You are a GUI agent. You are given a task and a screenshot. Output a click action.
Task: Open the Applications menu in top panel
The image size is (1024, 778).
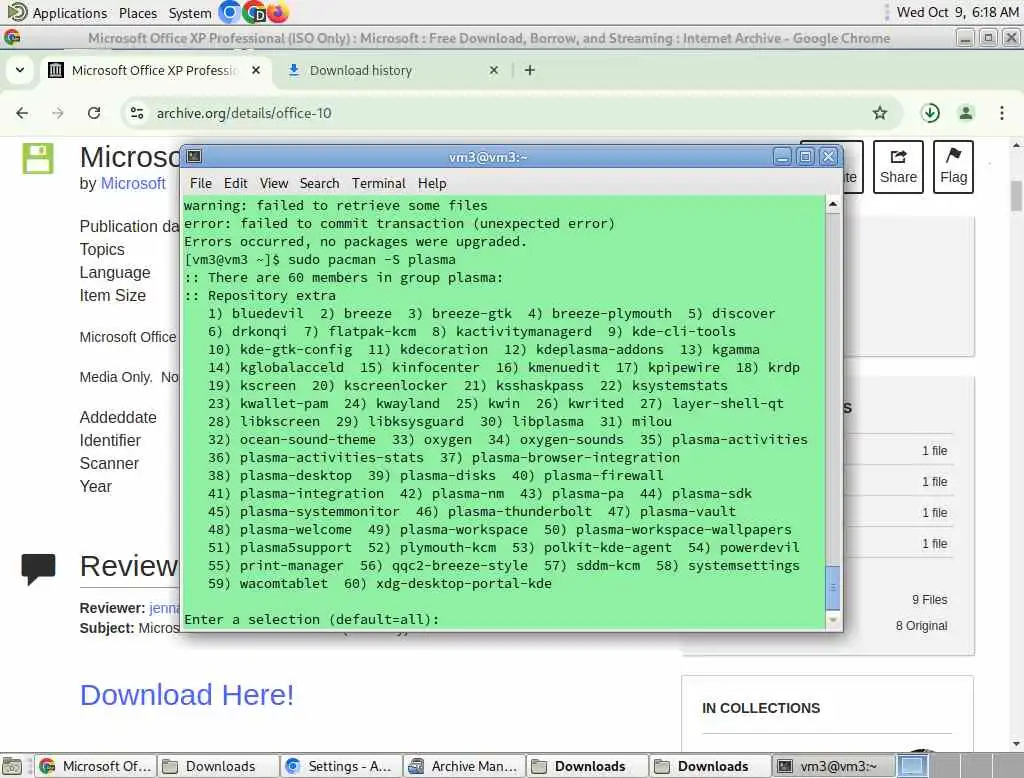[57, 12]
